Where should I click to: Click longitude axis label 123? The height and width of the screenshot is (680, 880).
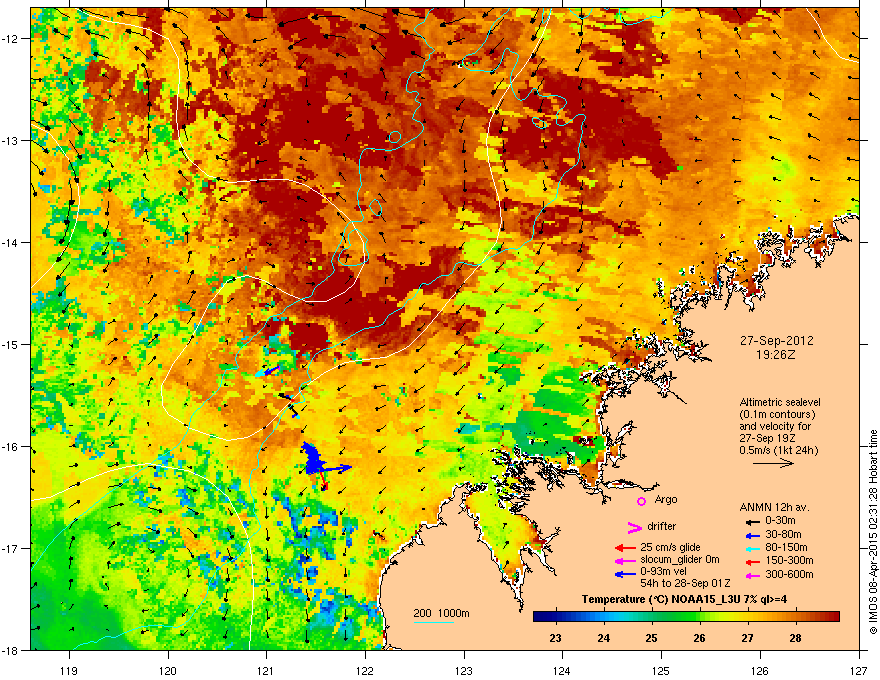click(x=464, y=670)
